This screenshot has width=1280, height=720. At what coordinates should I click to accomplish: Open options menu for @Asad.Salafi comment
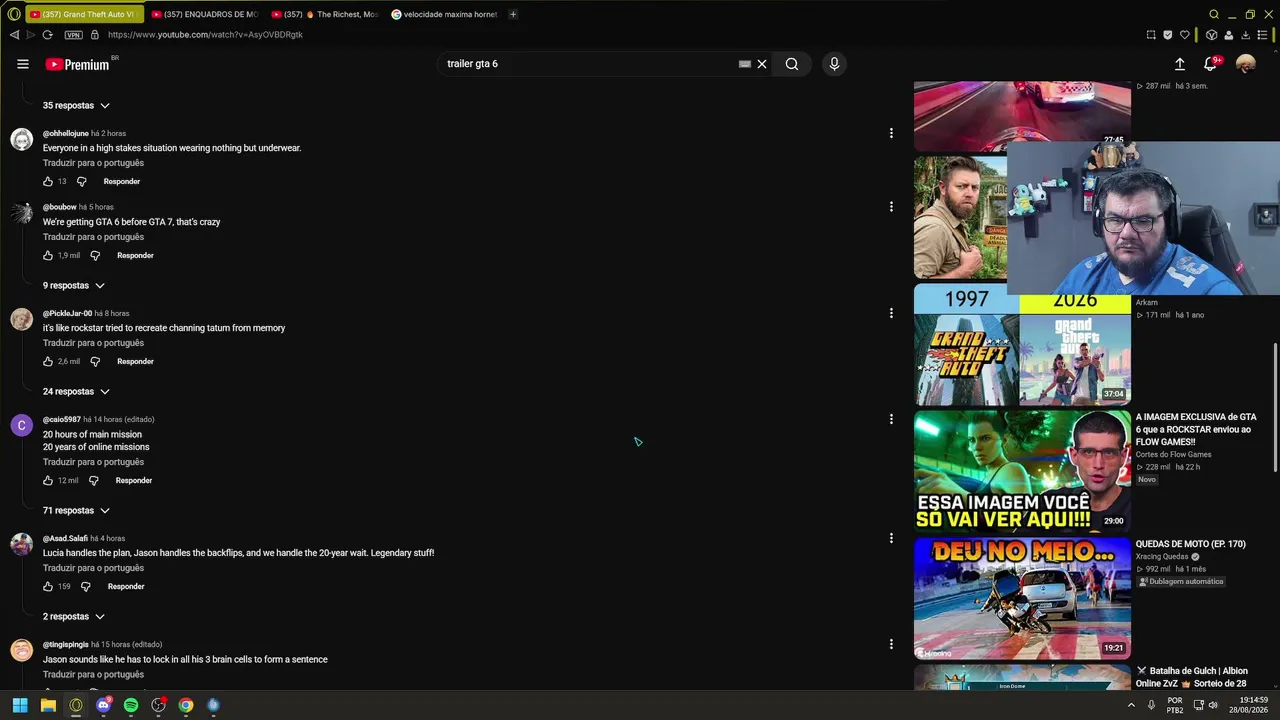click(891, 538)
